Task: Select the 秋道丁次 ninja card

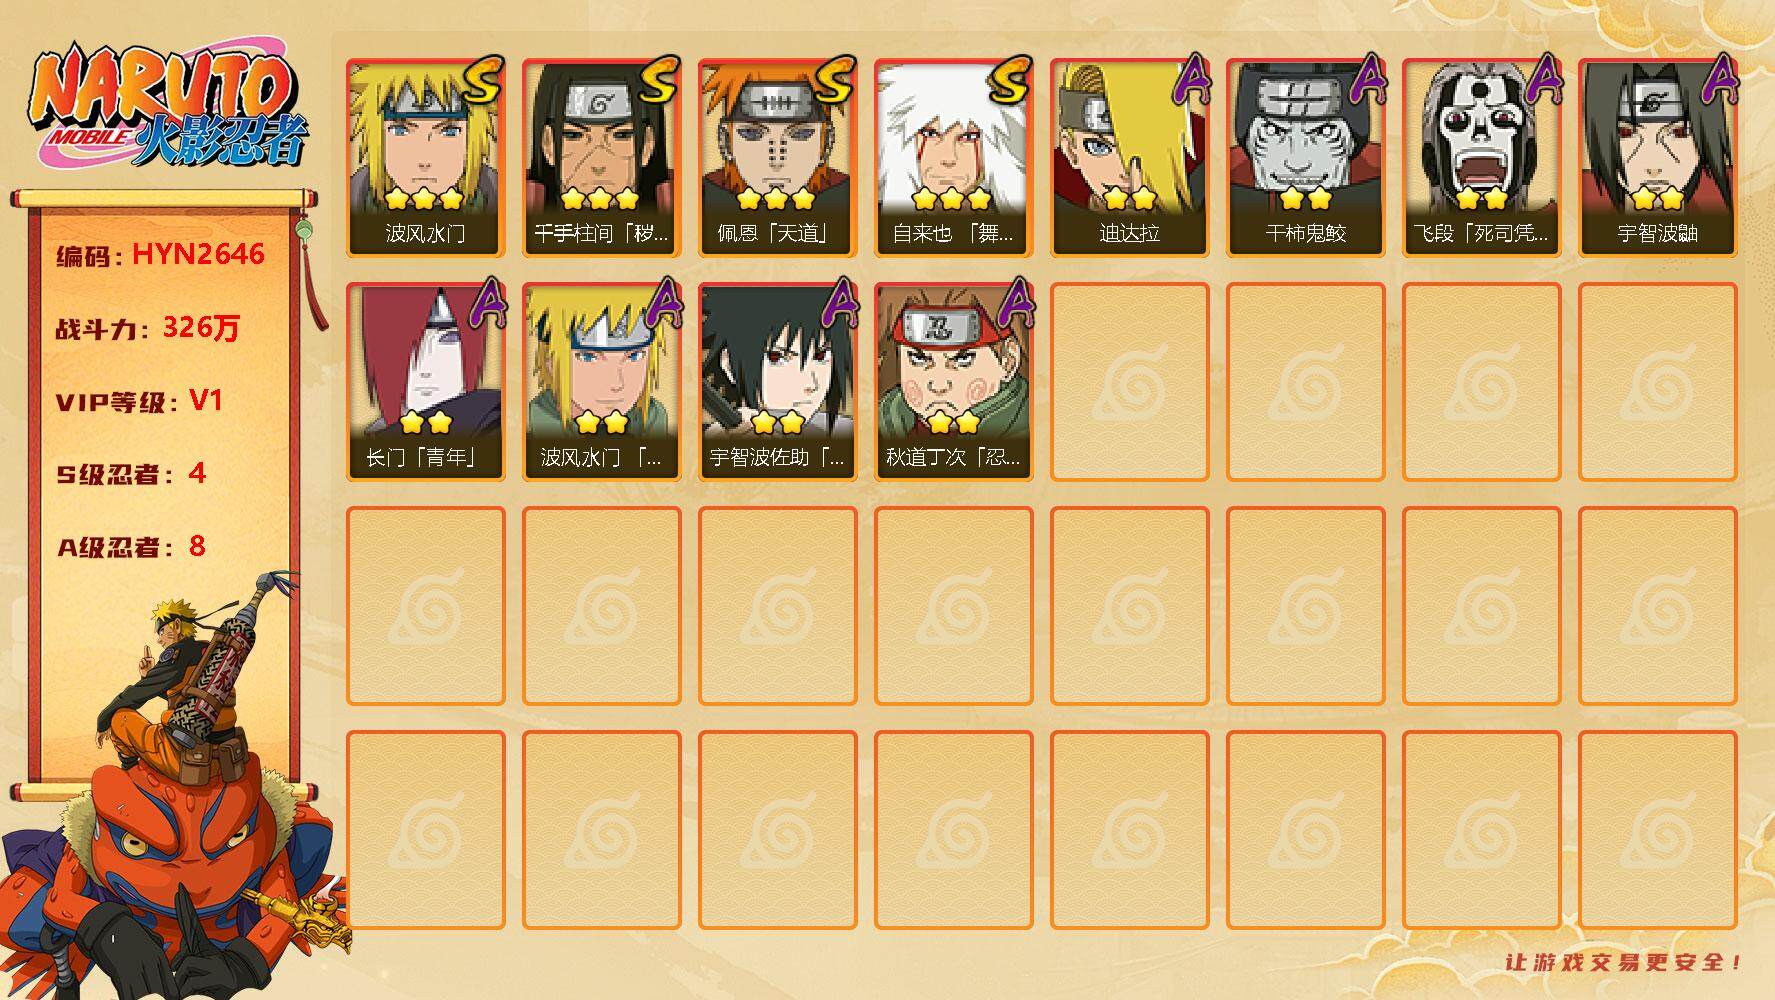Action: tap(953, 382)
